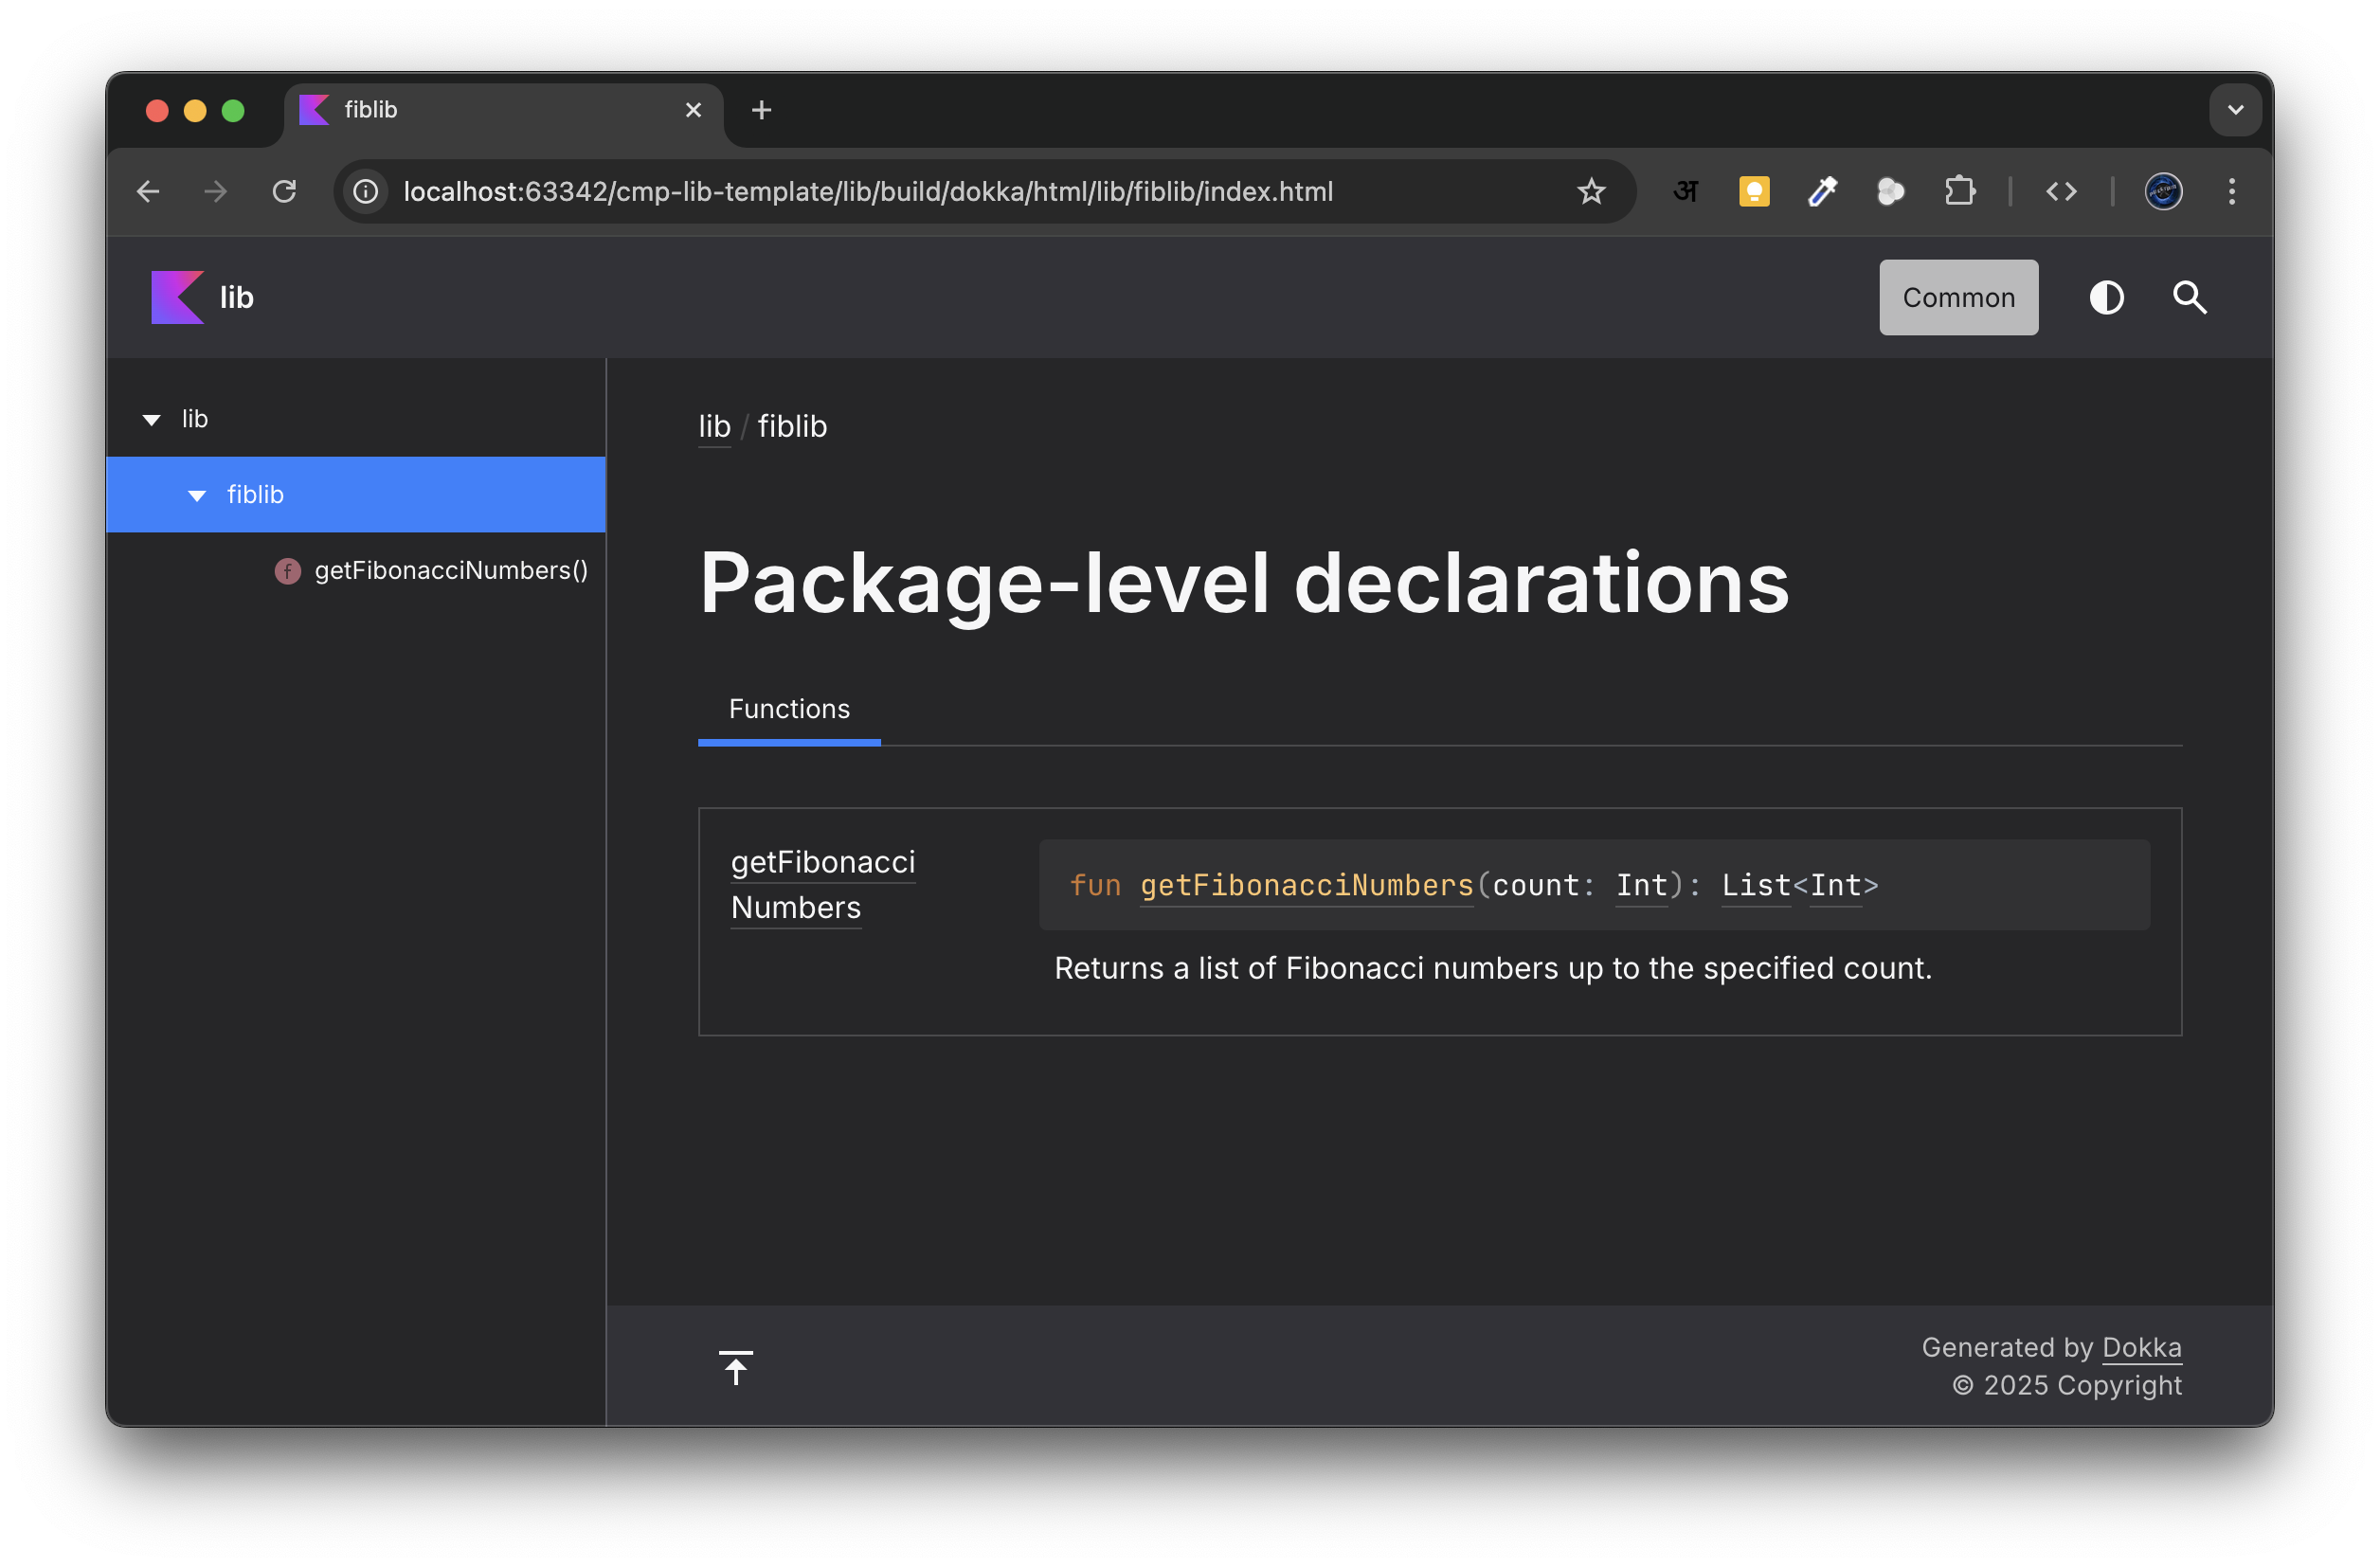
Task: Open a new browser tab
Action: [761, 110]
